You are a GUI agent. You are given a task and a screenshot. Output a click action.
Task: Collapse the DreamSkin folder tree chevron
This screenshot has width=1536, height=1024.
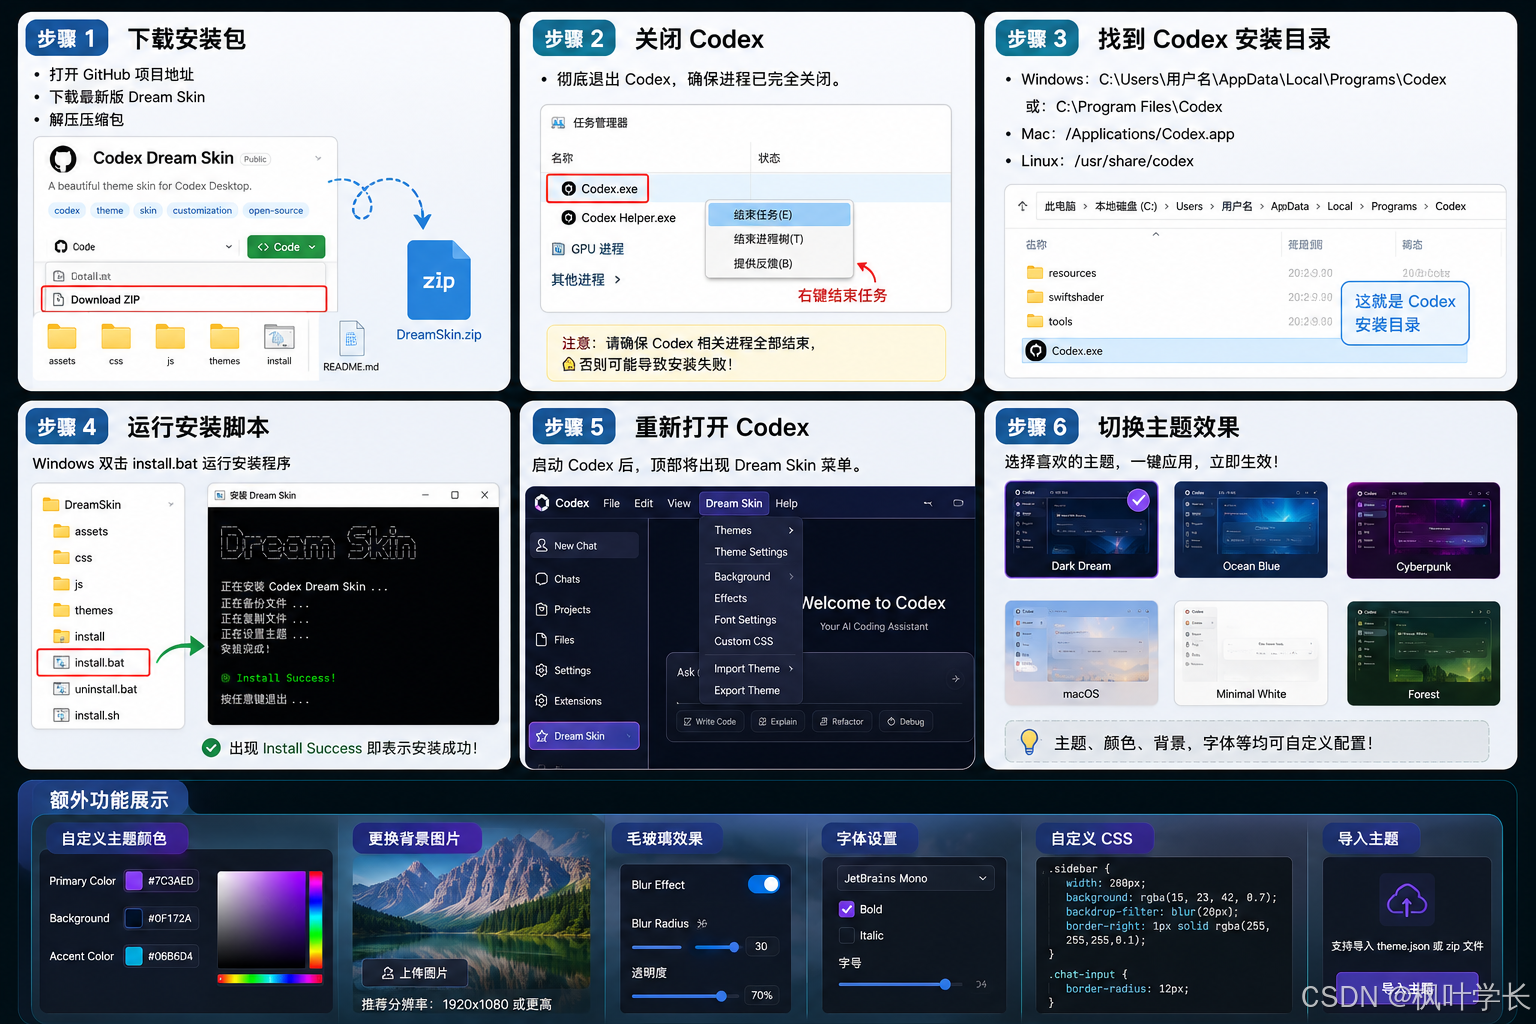(x=171, y=505)
